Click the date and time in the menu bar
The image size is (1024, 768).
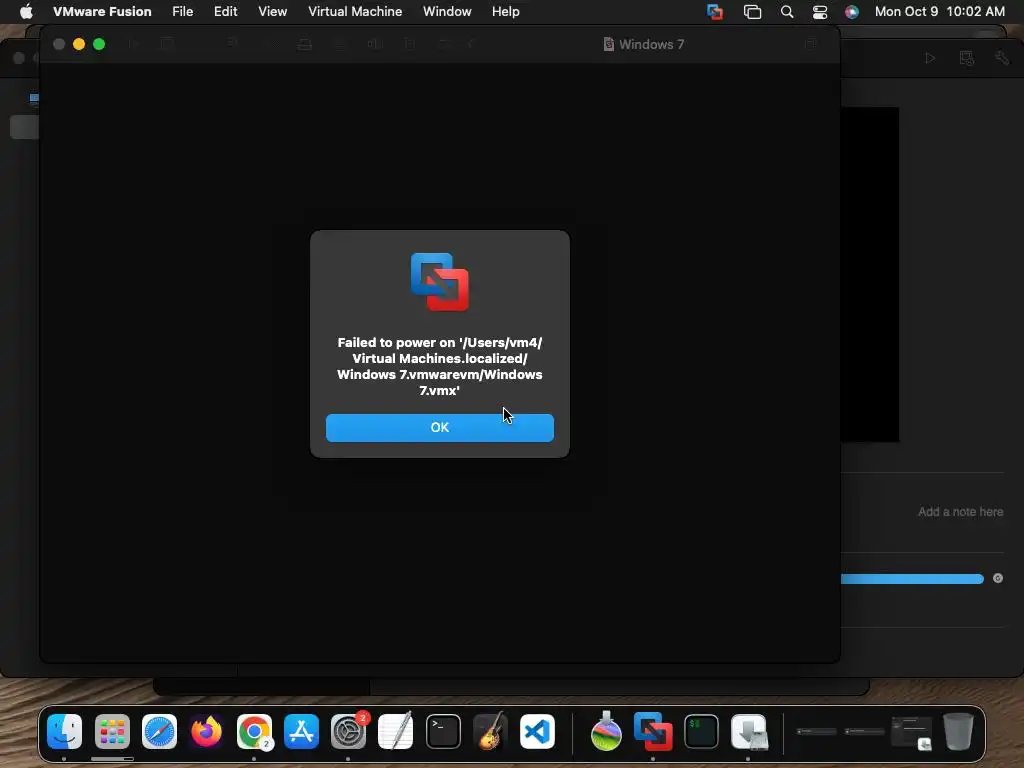pyautogui.click(x=939, y=11)
